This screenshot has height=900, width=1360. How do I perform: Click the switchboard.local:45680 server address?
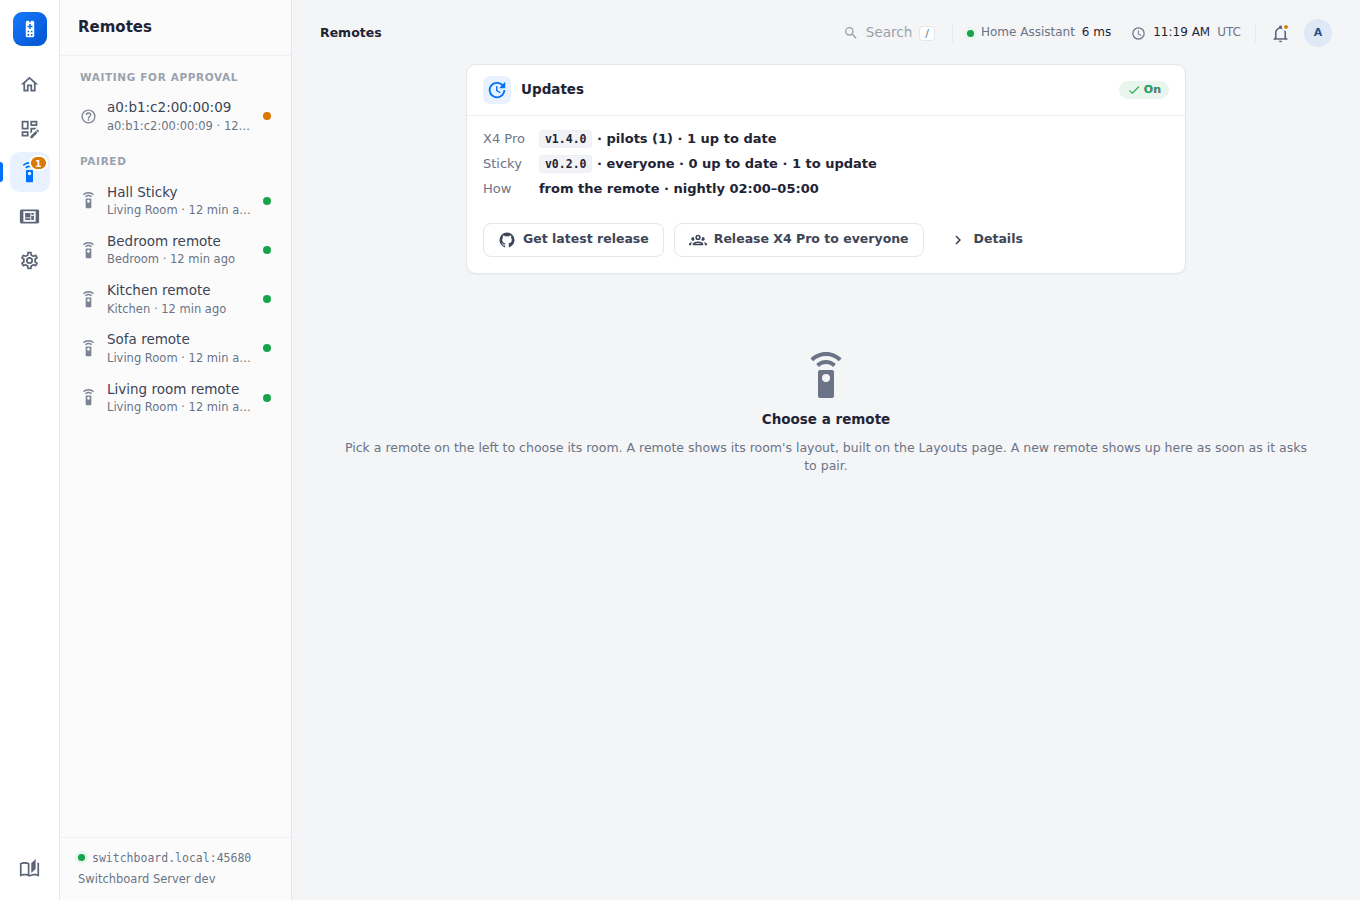click(171, 858)
